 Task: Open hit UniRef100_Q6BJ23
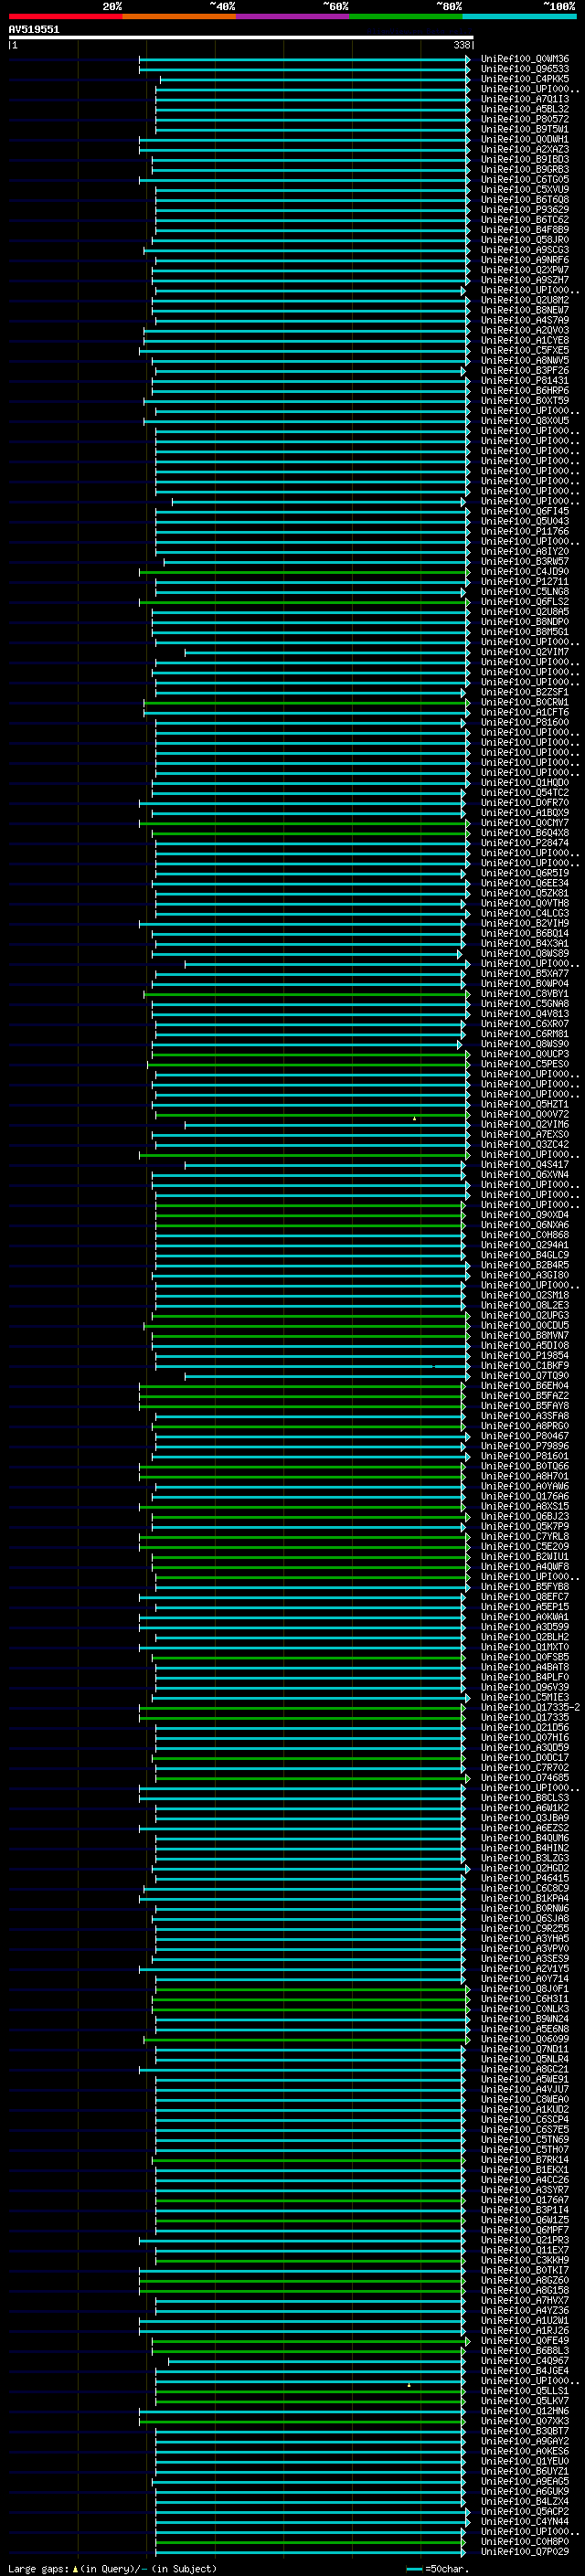tap(524, 1516)
